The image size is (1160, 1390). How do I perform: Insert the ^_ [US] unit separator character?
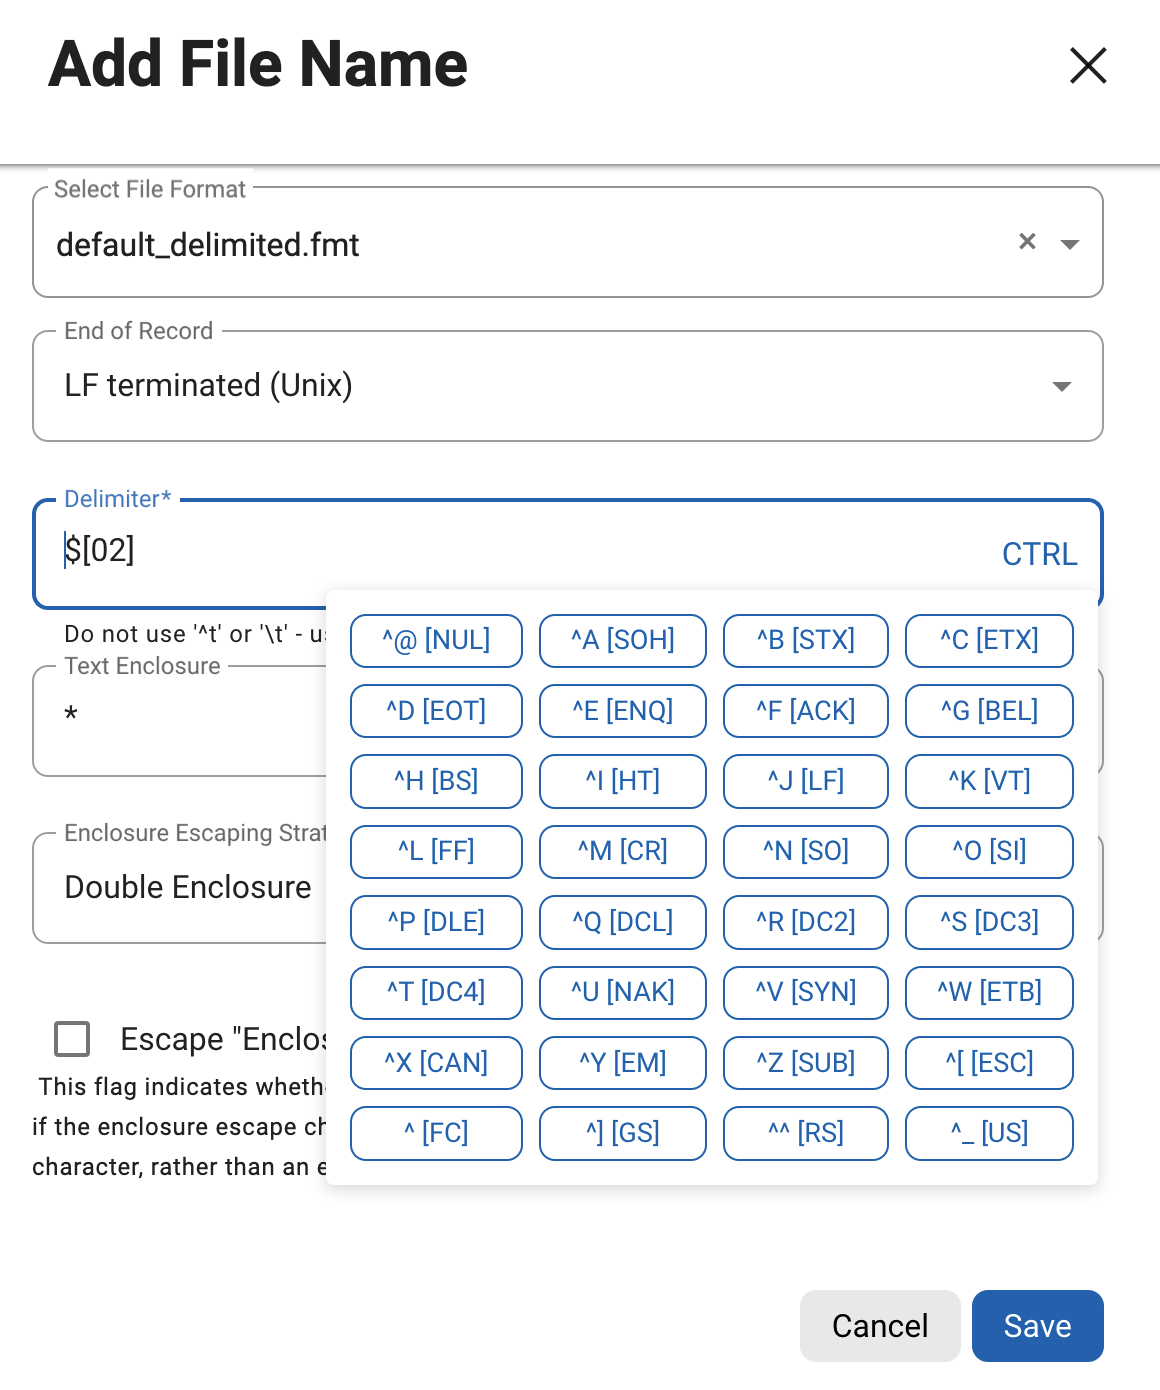[988, 1133]
